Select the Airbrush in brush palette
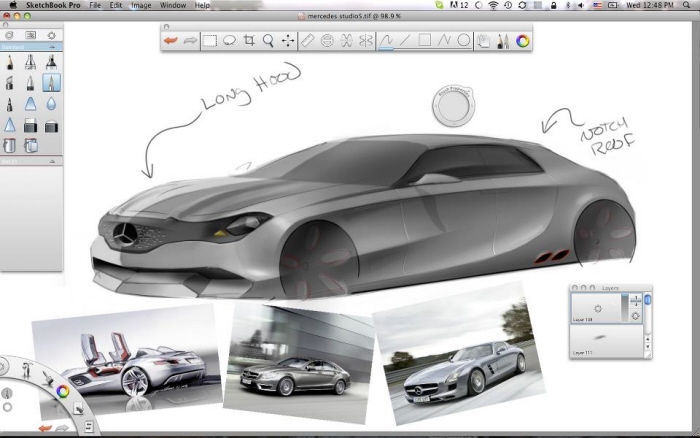700x438 pixels. click(x=30, y=62)
